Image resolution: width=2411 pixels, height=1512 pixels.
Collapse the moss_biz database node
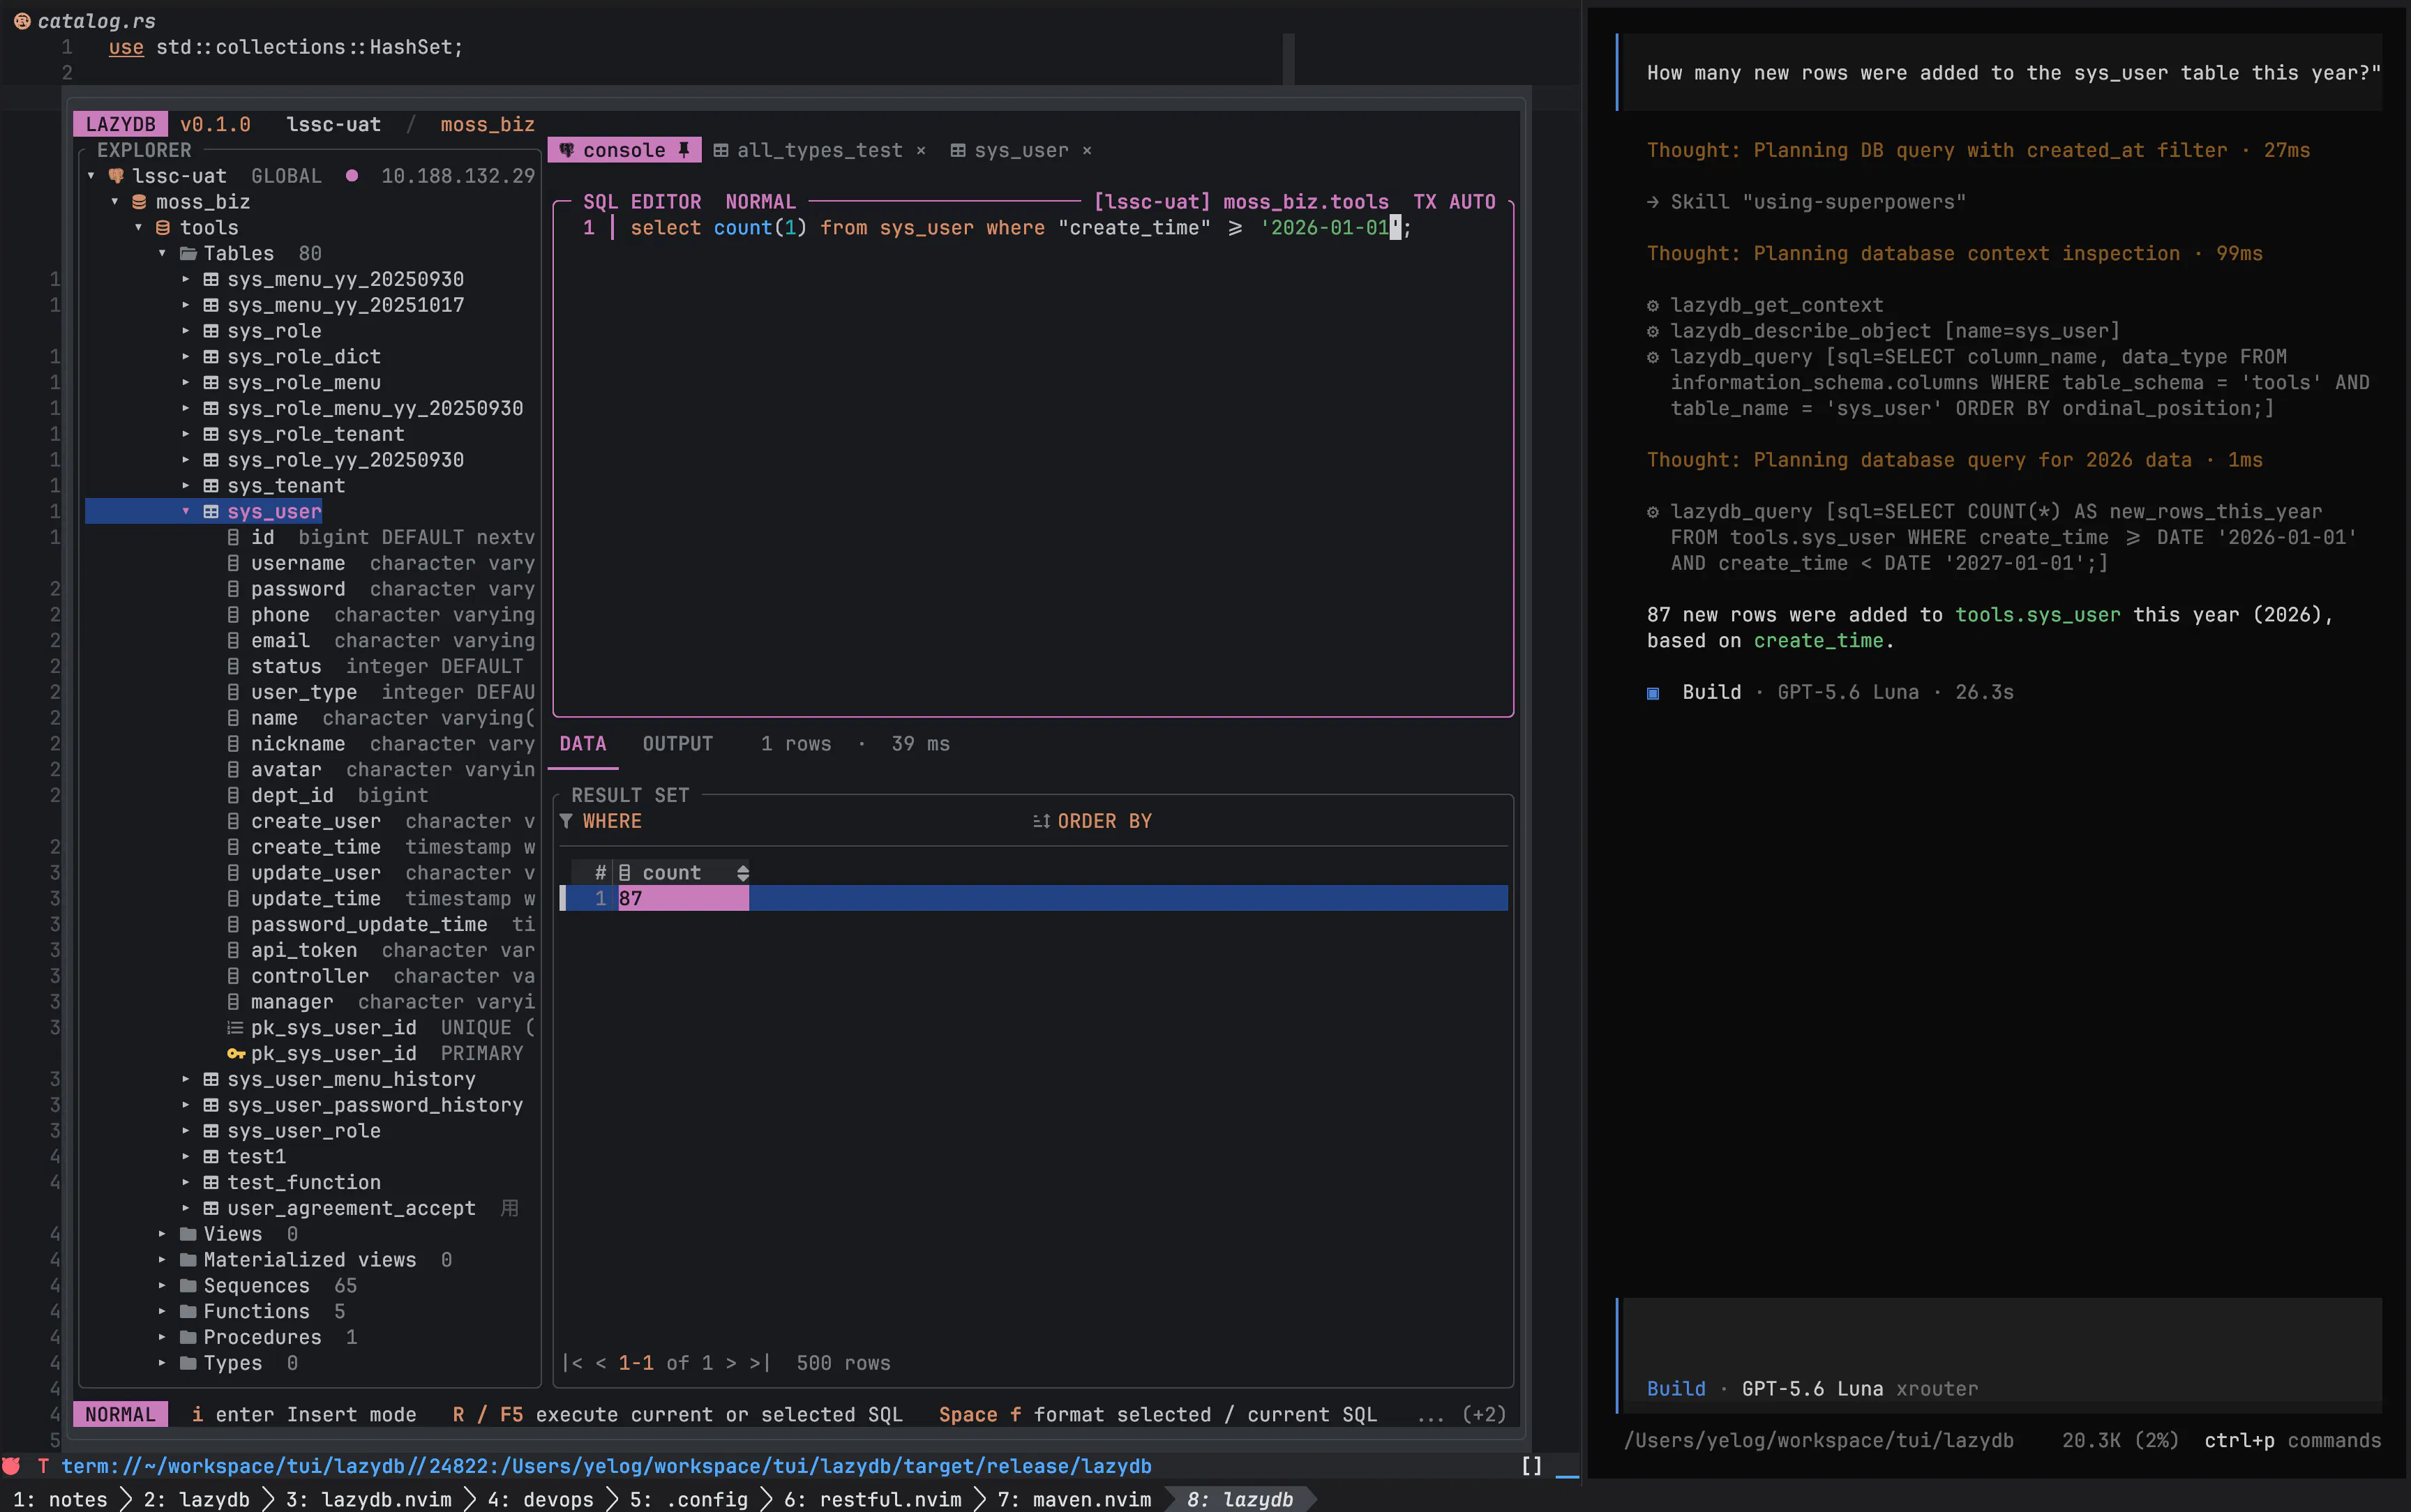(x=115, y=202)
